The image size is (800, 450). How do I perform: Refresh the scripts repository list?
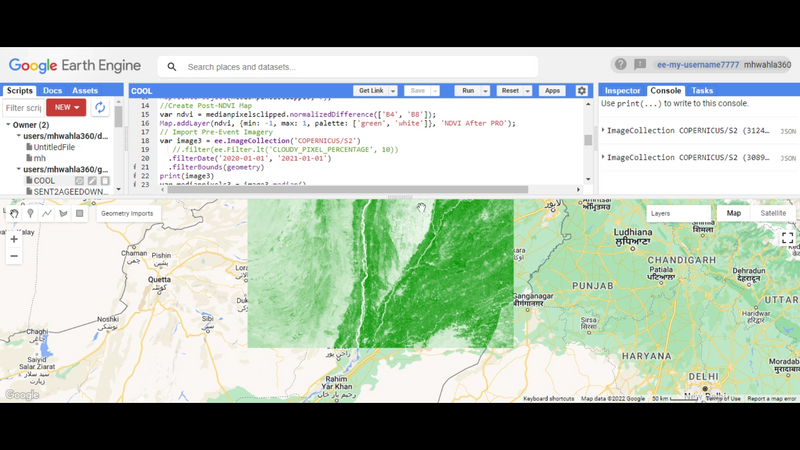point(100,107)
